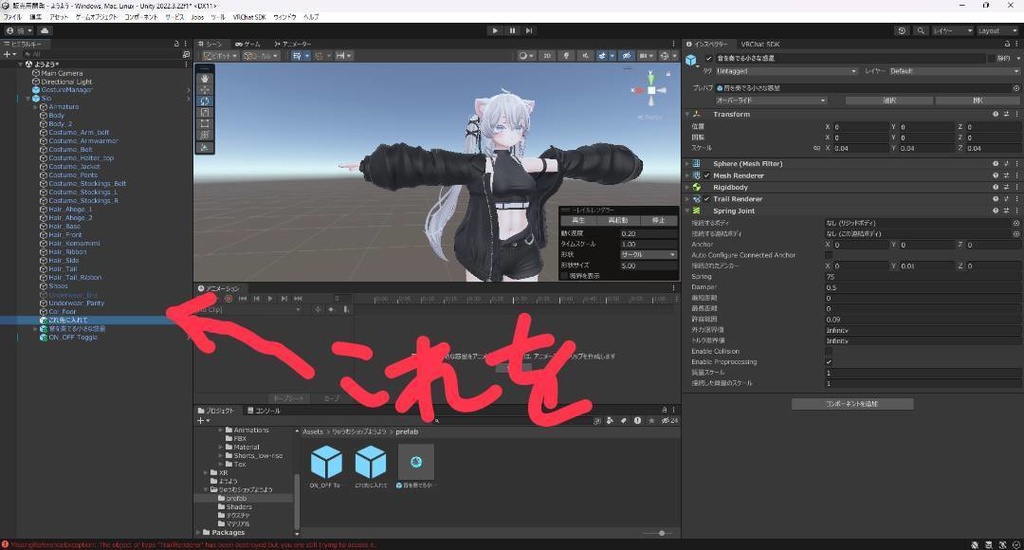Open the Layout dropdown in top toolbar
1024x550 pixels.
(x=997, y=31)
